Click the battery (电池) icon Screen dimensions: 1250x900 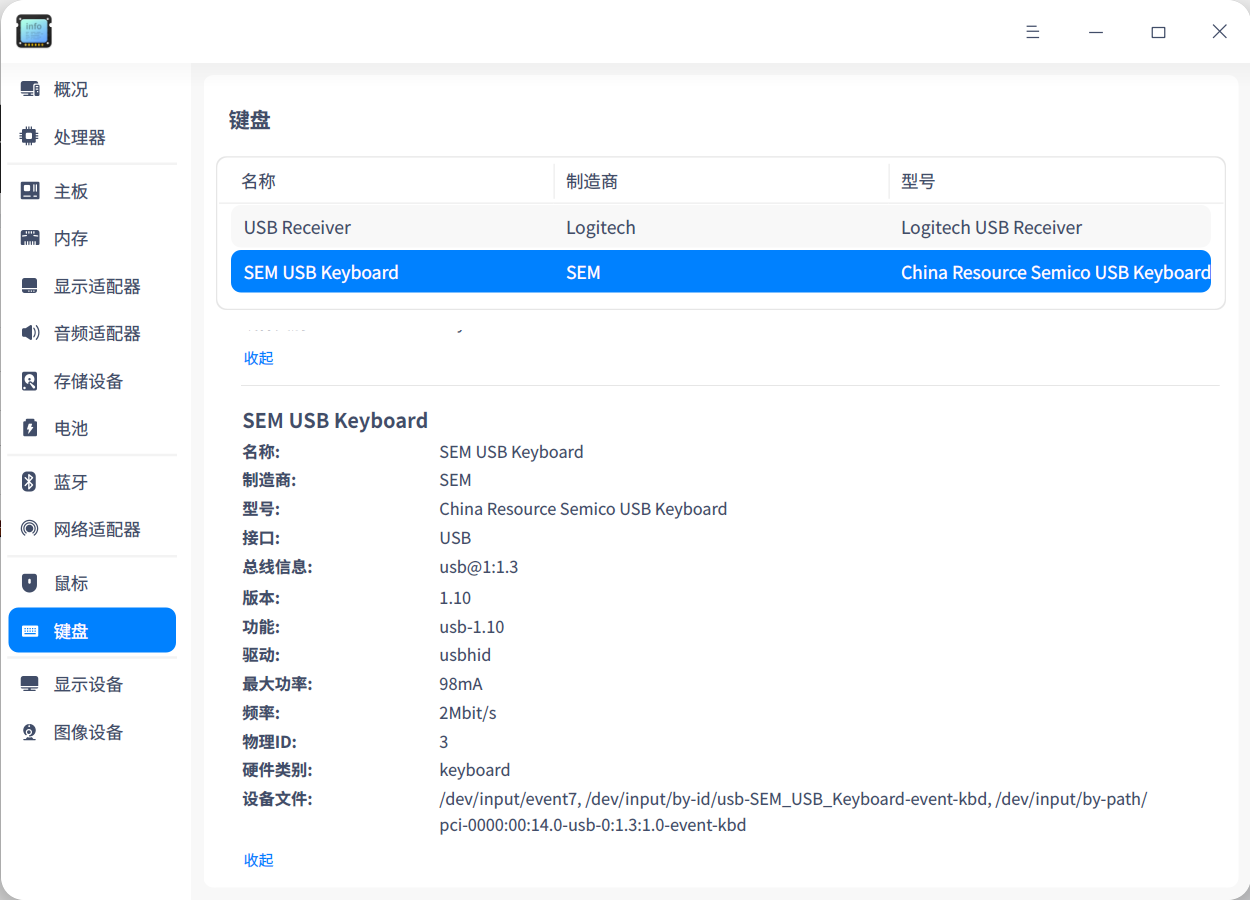coord(30,428)
